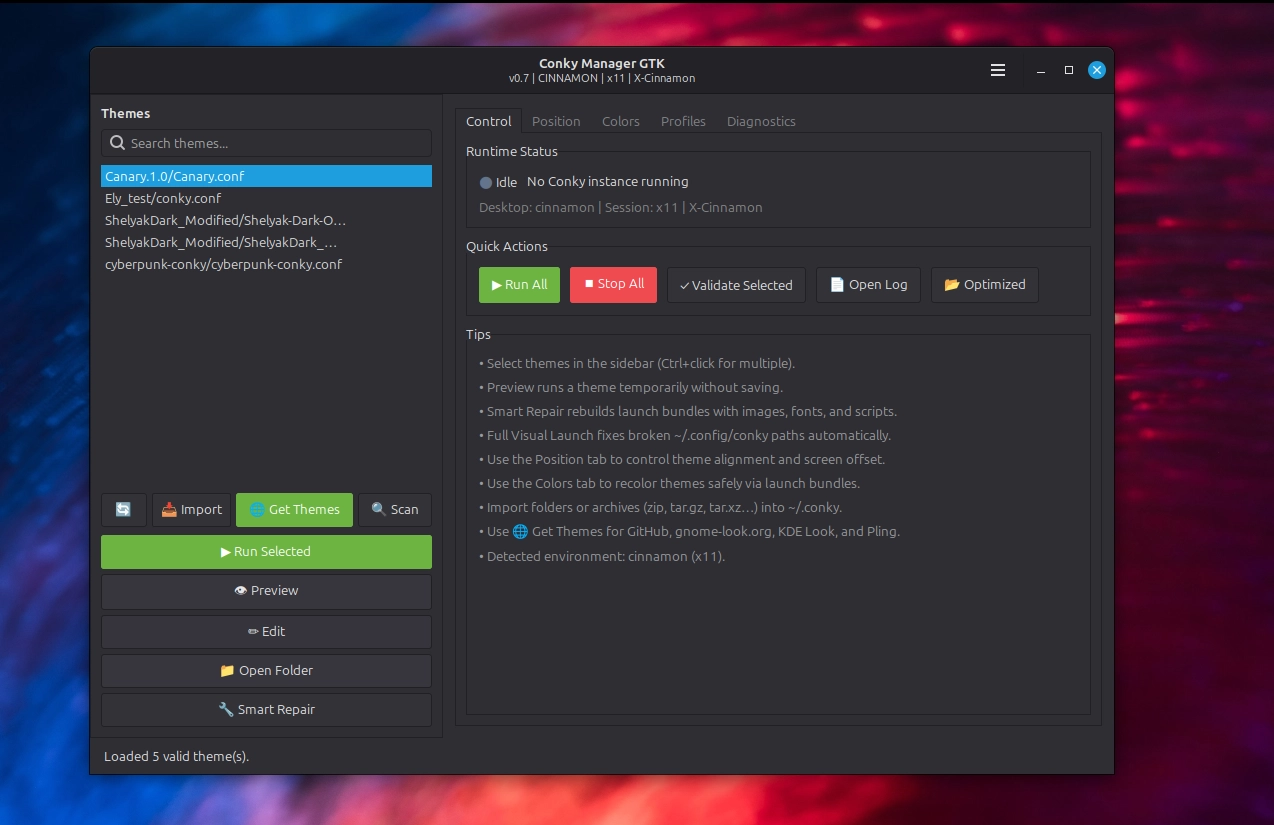Image resolution: width=1274 pixels, height=825 pixels.
Task: Click the Edit button
Action: 266,632
